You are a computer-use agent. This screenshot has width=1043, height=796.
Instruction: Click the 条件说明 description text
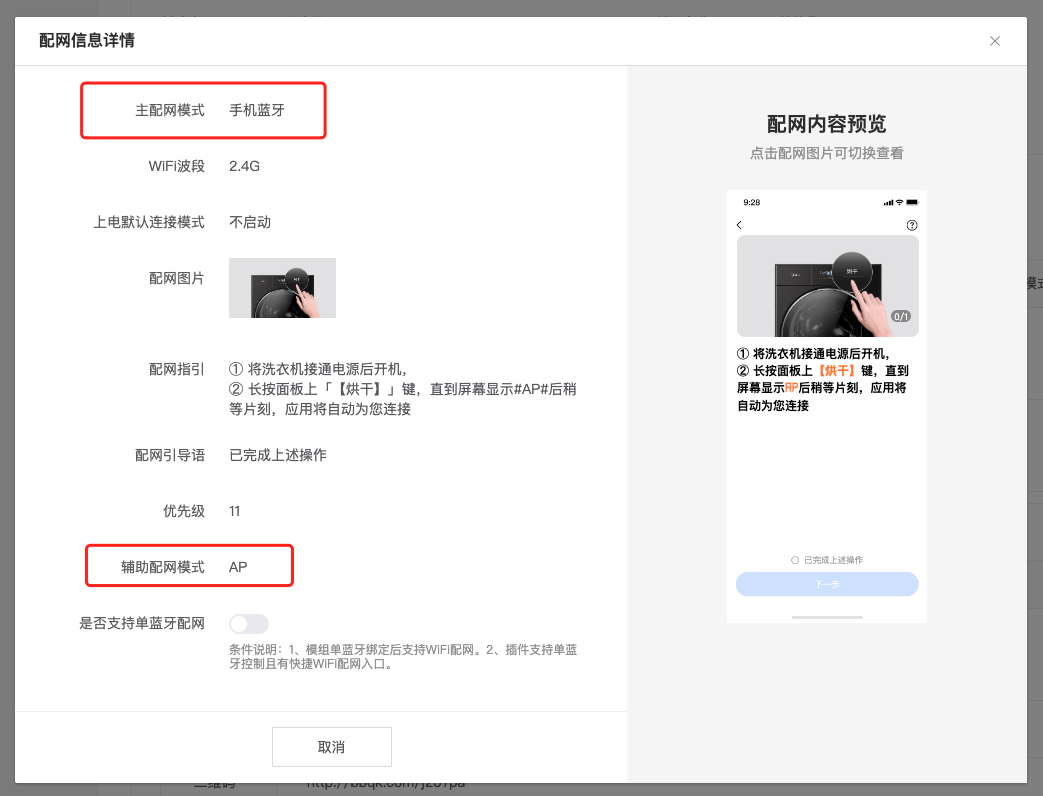(403, 656)
